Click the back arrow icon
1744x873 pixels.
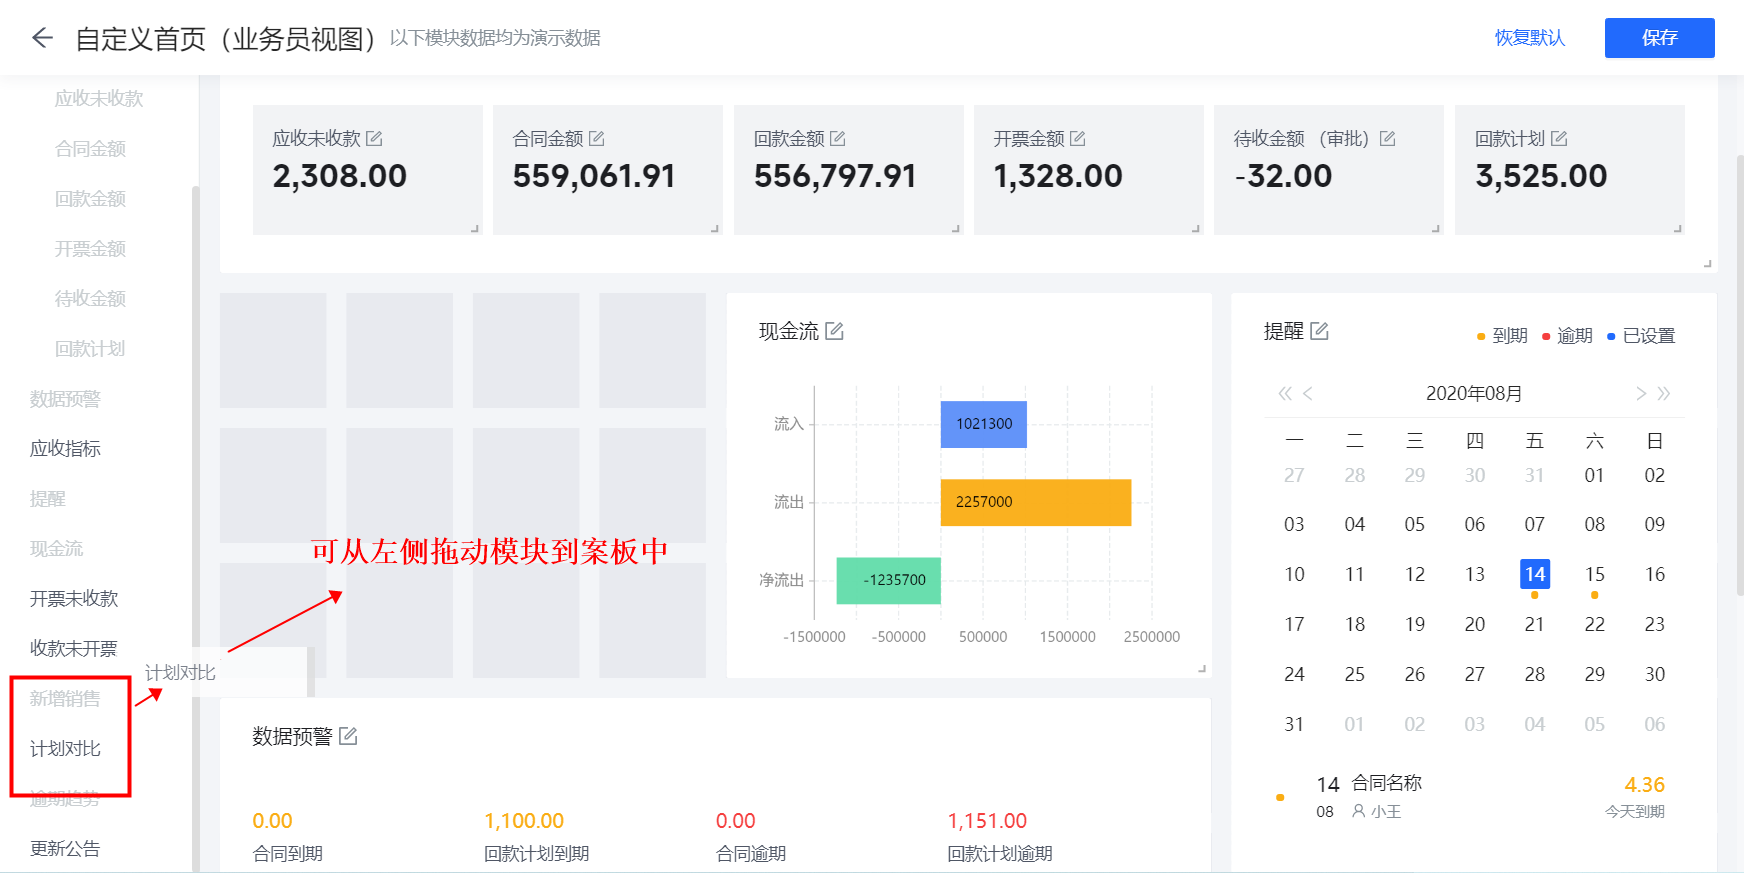click(x=42, y=38)
